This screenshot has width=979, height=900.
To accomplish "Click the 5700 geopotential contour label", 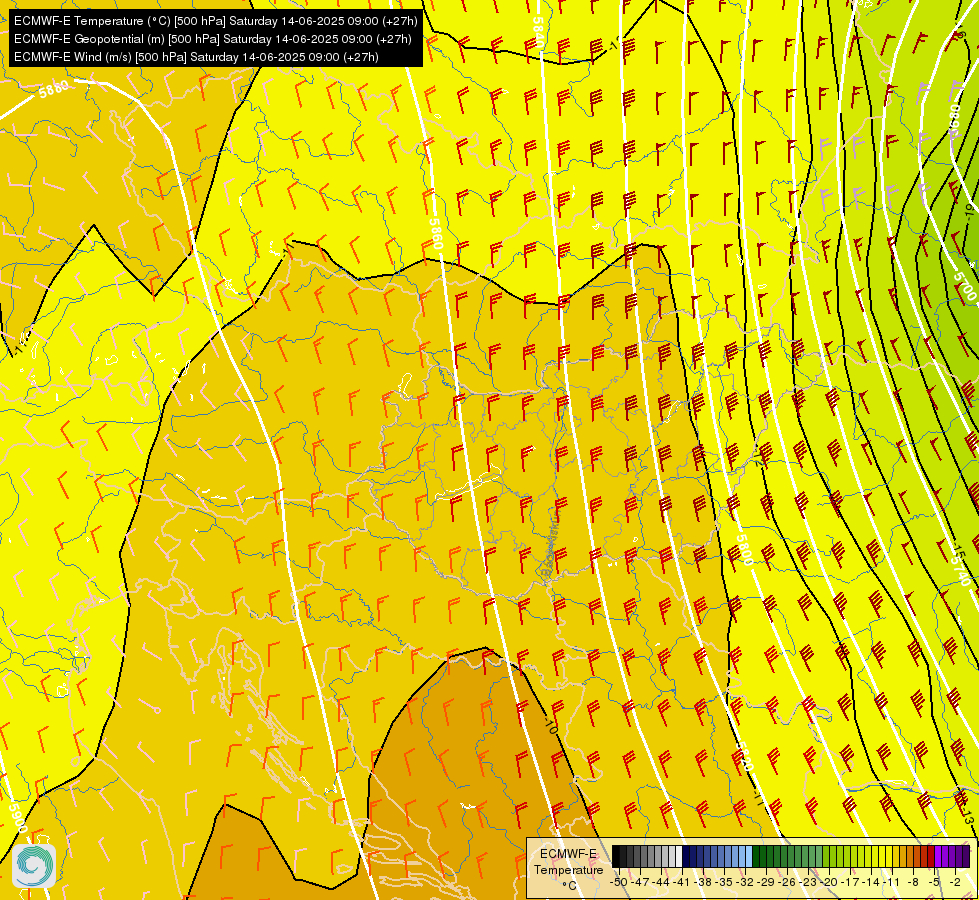I will 965,285.
